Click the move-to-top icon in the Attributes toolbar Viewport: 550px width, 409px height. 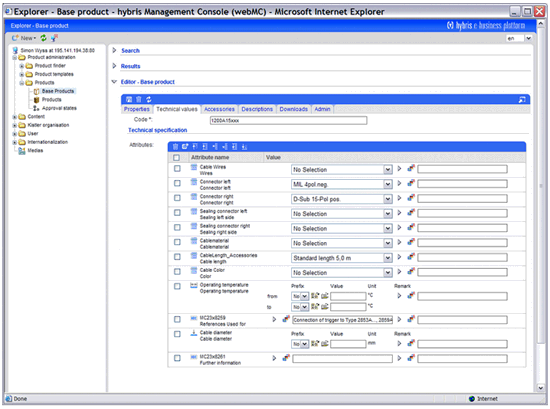tap(195, 147)
